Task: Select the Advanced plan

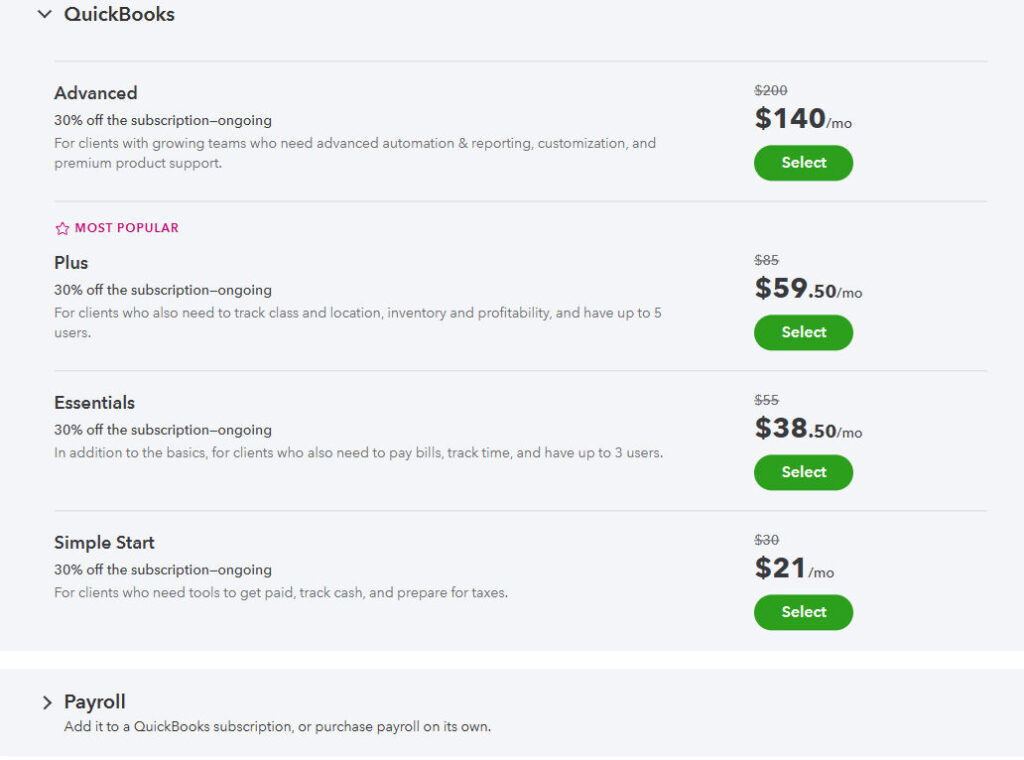Action: (x=803, y=162)
